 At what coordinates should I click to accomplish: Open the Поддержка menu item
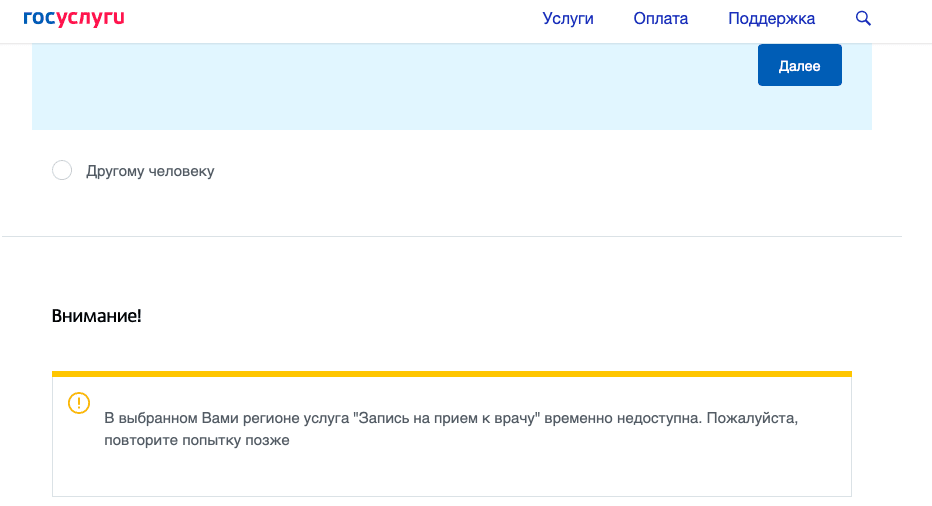coord(771,18)
